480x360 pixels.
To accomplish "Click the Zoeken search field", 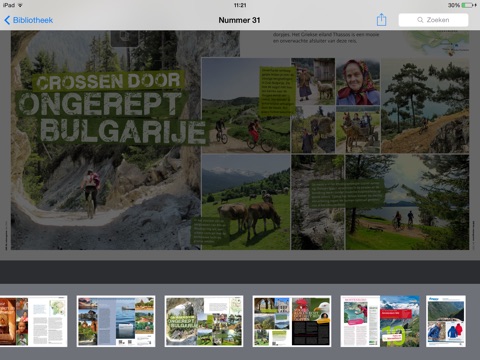I will (x=433, y=20).
